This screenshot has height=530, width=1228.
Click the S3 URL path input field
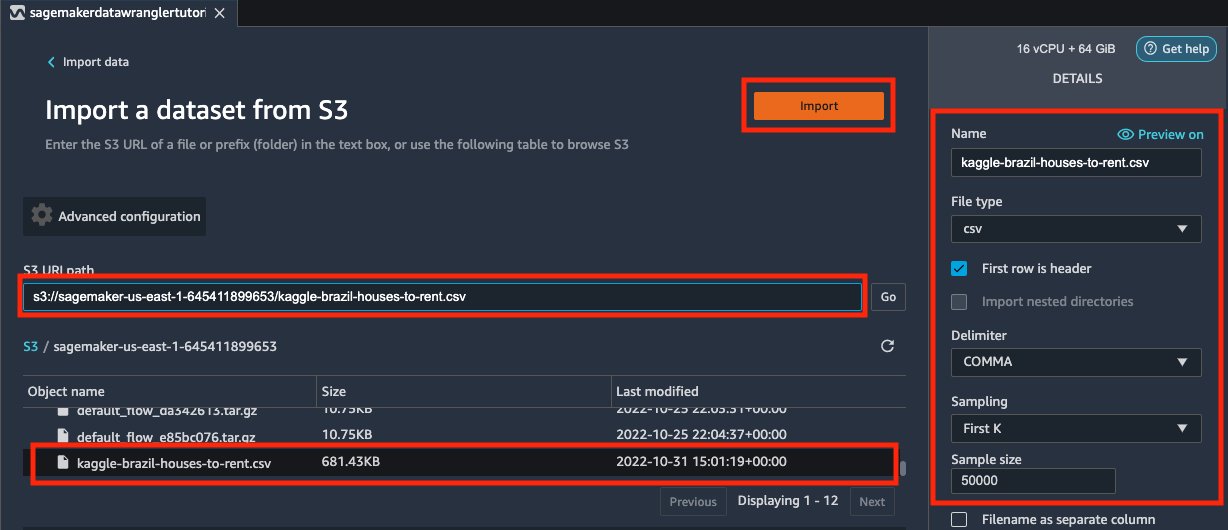click(x=440, y=297)
